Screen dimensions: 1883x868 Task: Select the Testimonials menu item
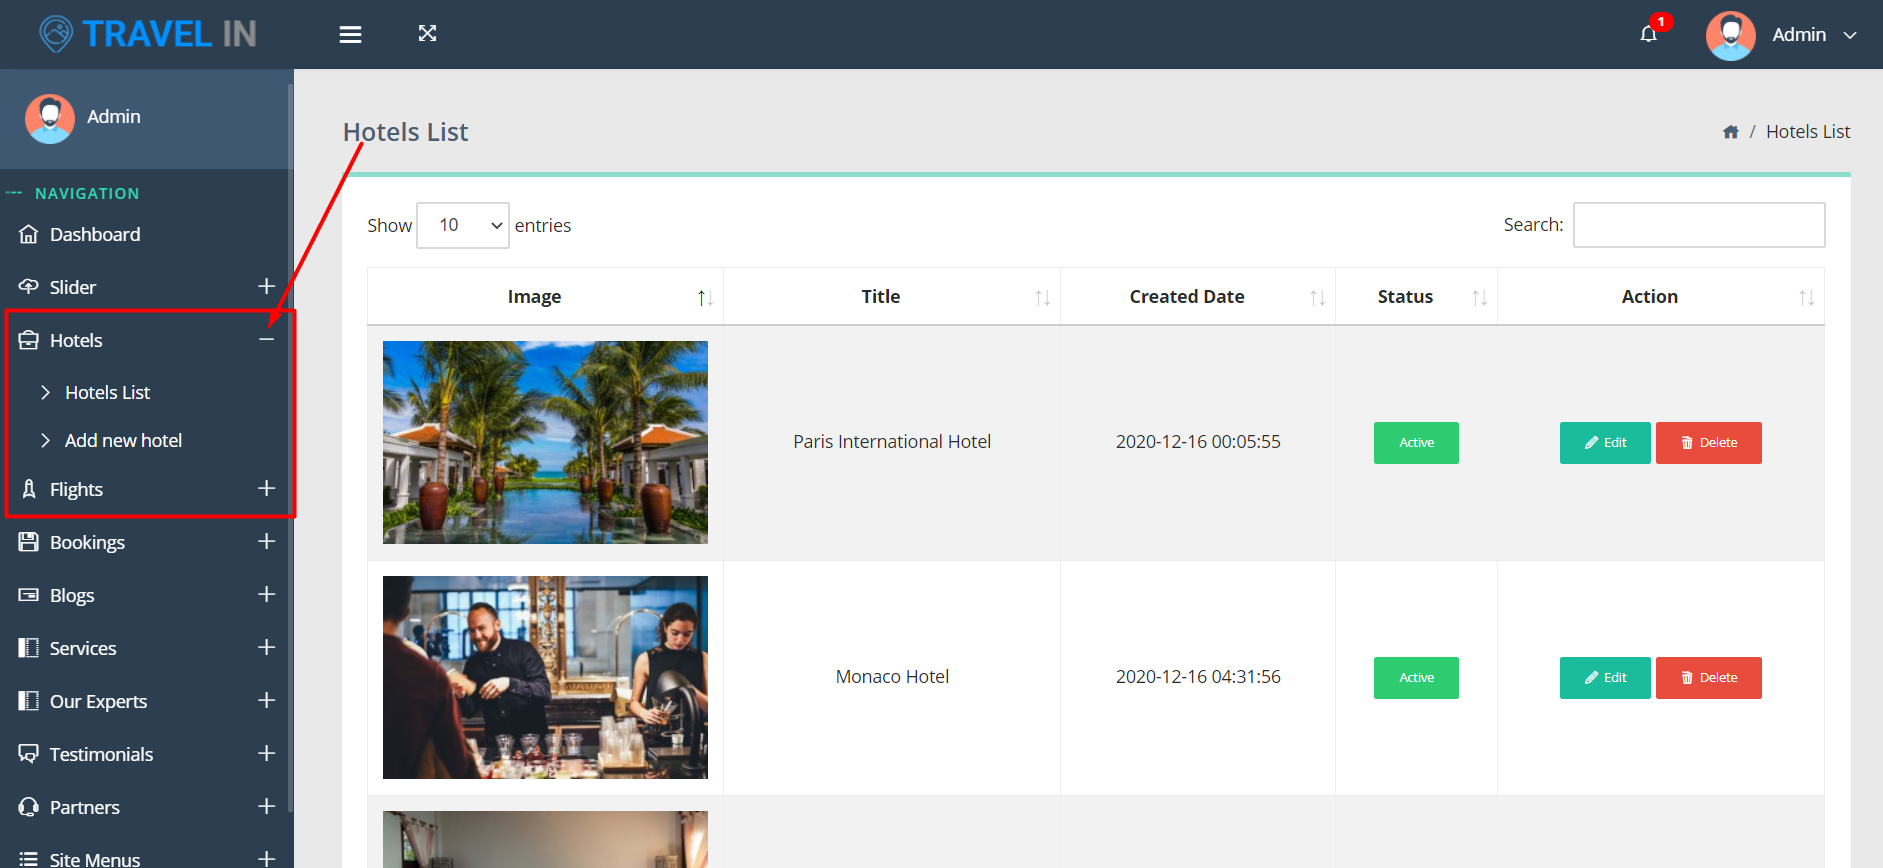click(x=146, y=754)
